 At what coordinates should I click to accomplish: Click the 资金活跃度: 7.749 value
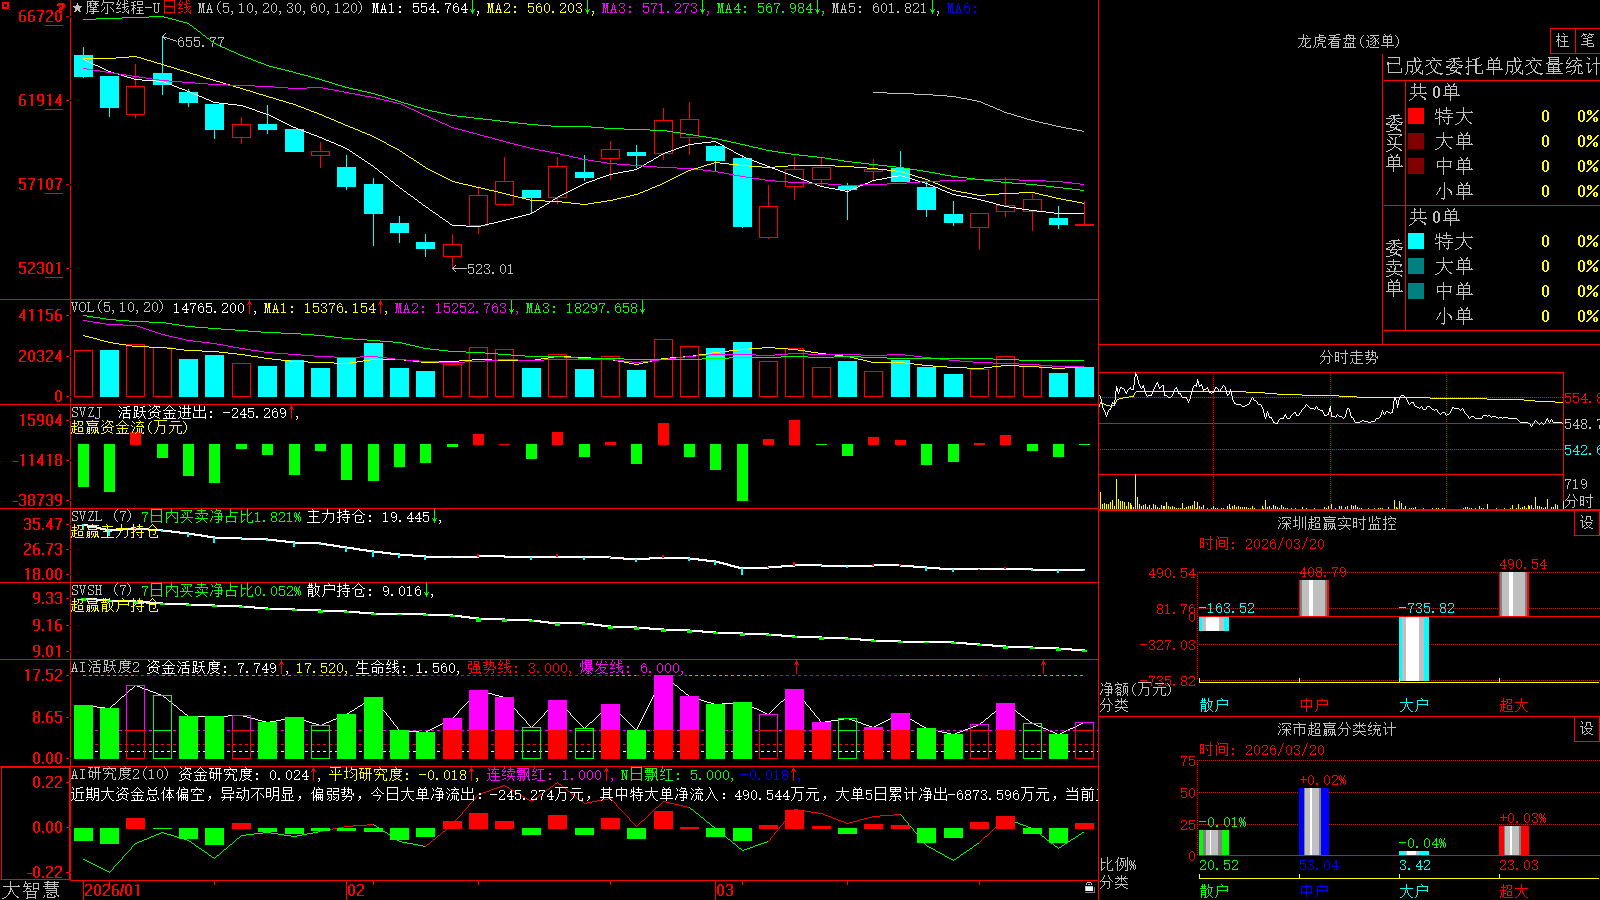click(216, 668)
